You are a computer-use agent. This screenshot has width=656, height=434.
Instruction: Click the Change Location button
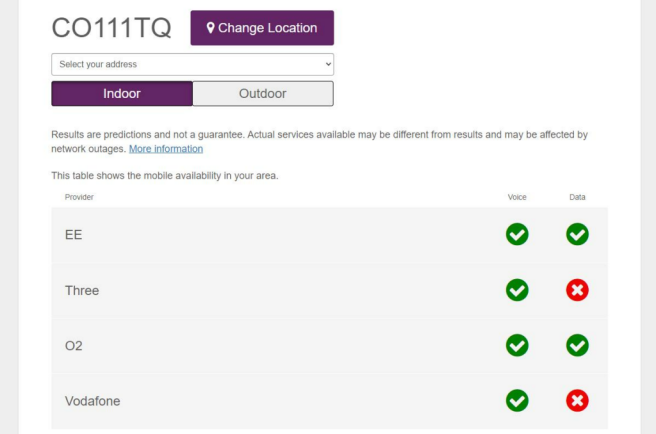point(262,28)
